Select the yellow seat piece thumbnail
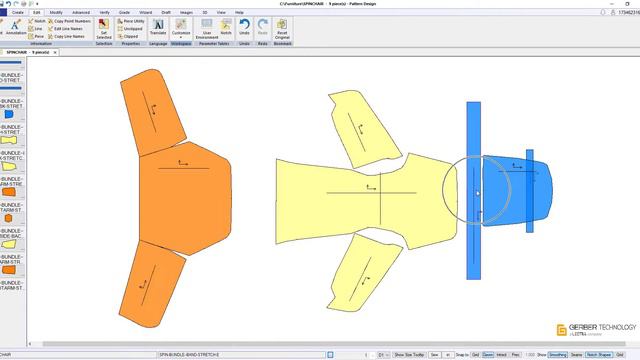 9,140
